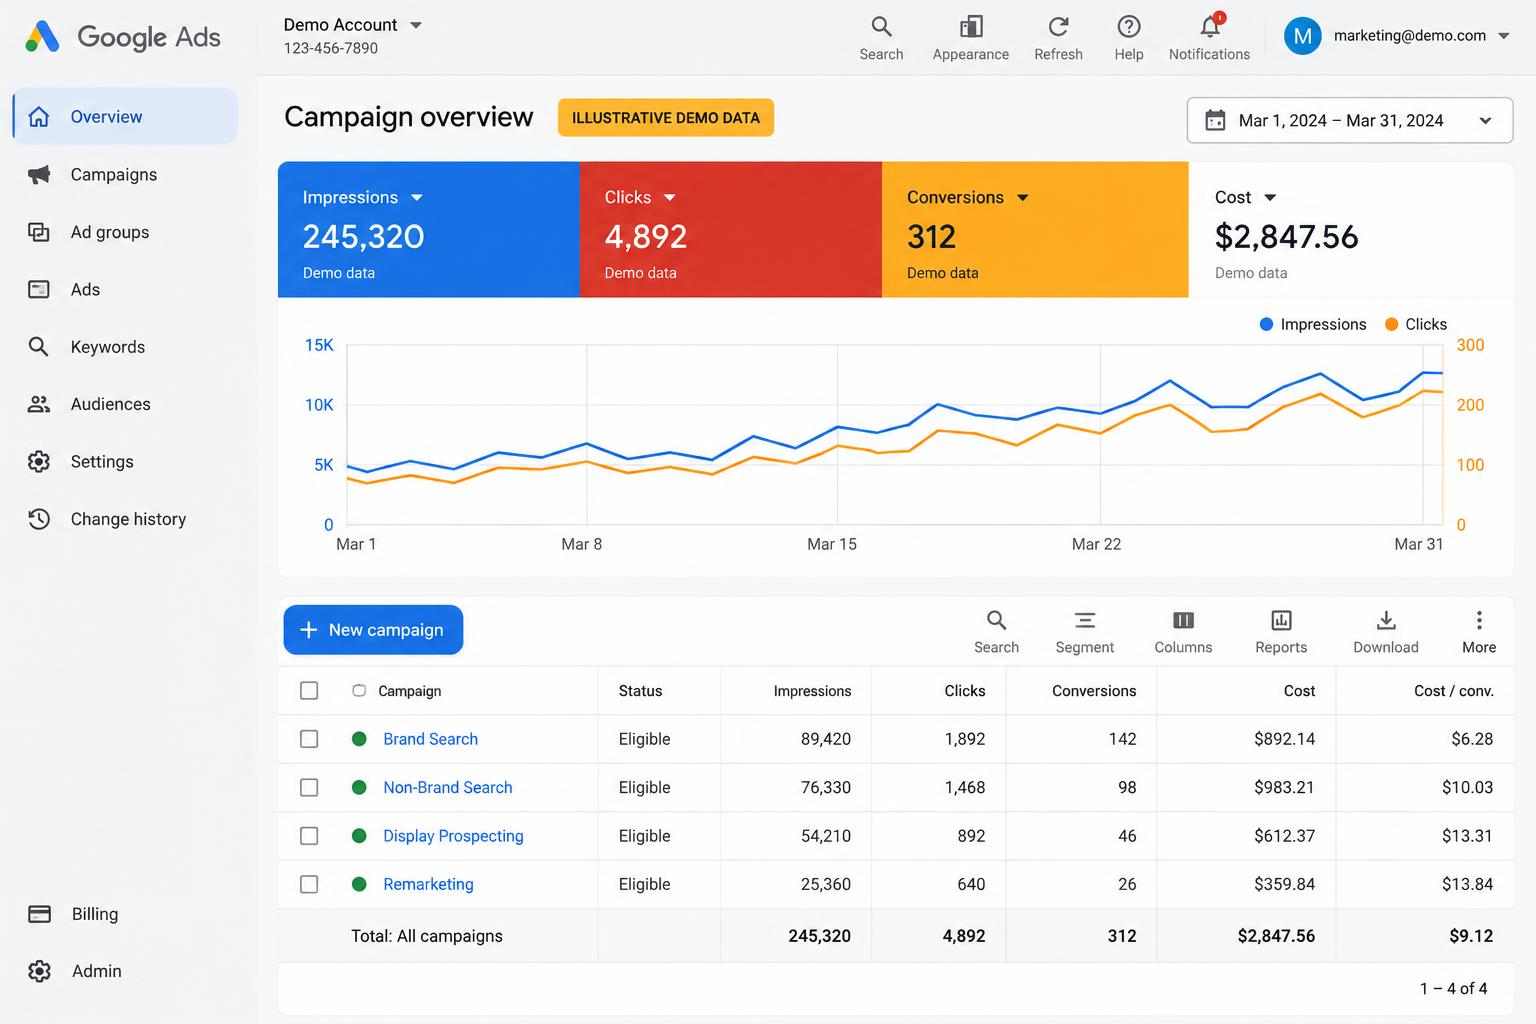Open the More options menu
This screenshot has height=1024, width=1536.
1479,632
